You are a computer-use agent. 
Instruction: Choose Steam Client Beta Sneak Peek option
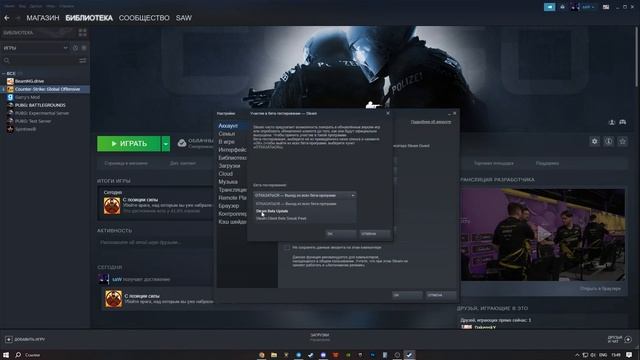pyautogui.click(x=304, y=218)
